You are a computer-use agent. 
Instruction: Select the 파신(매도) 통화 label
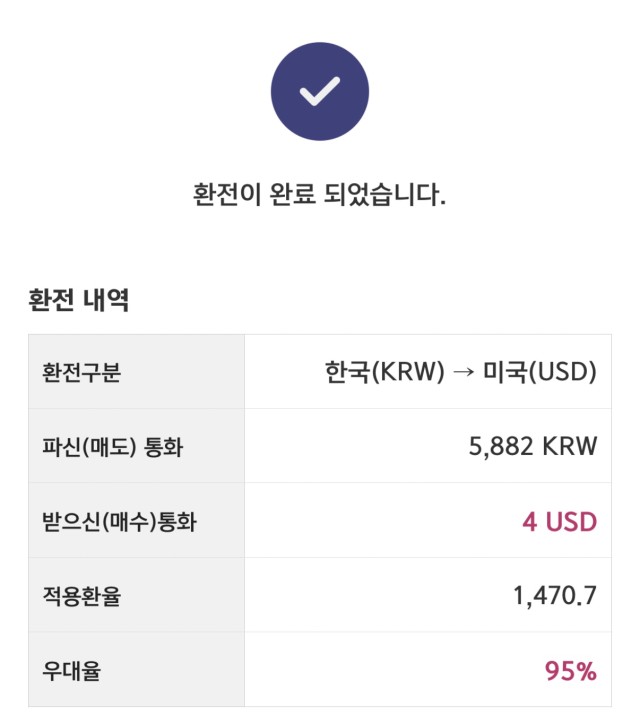(x=113, y=446)
